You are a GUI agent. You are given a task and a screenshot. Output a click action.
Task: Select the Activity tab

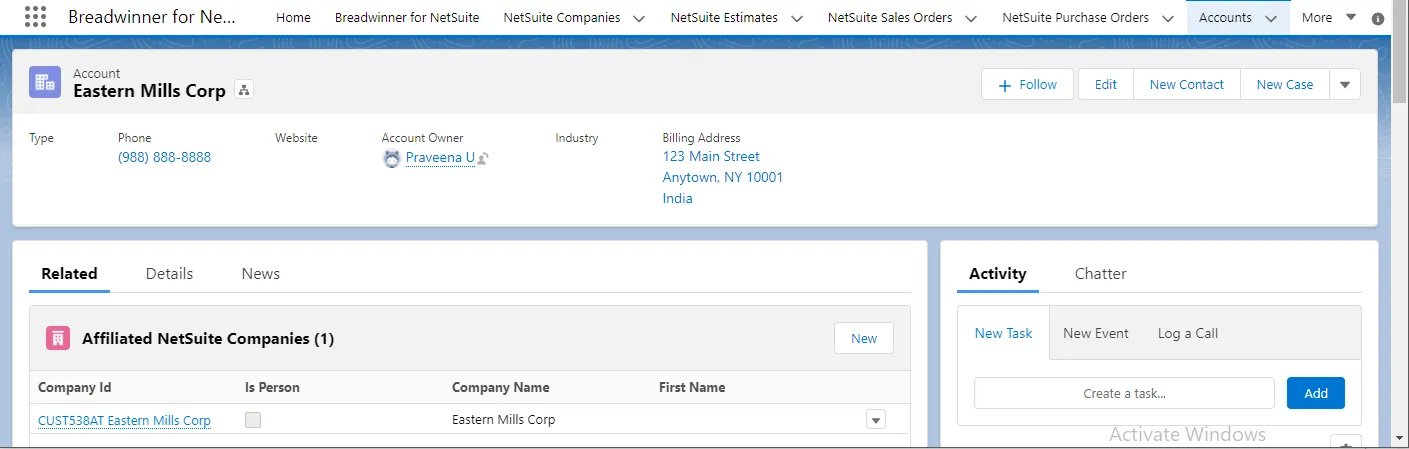(x=998, y=273)
